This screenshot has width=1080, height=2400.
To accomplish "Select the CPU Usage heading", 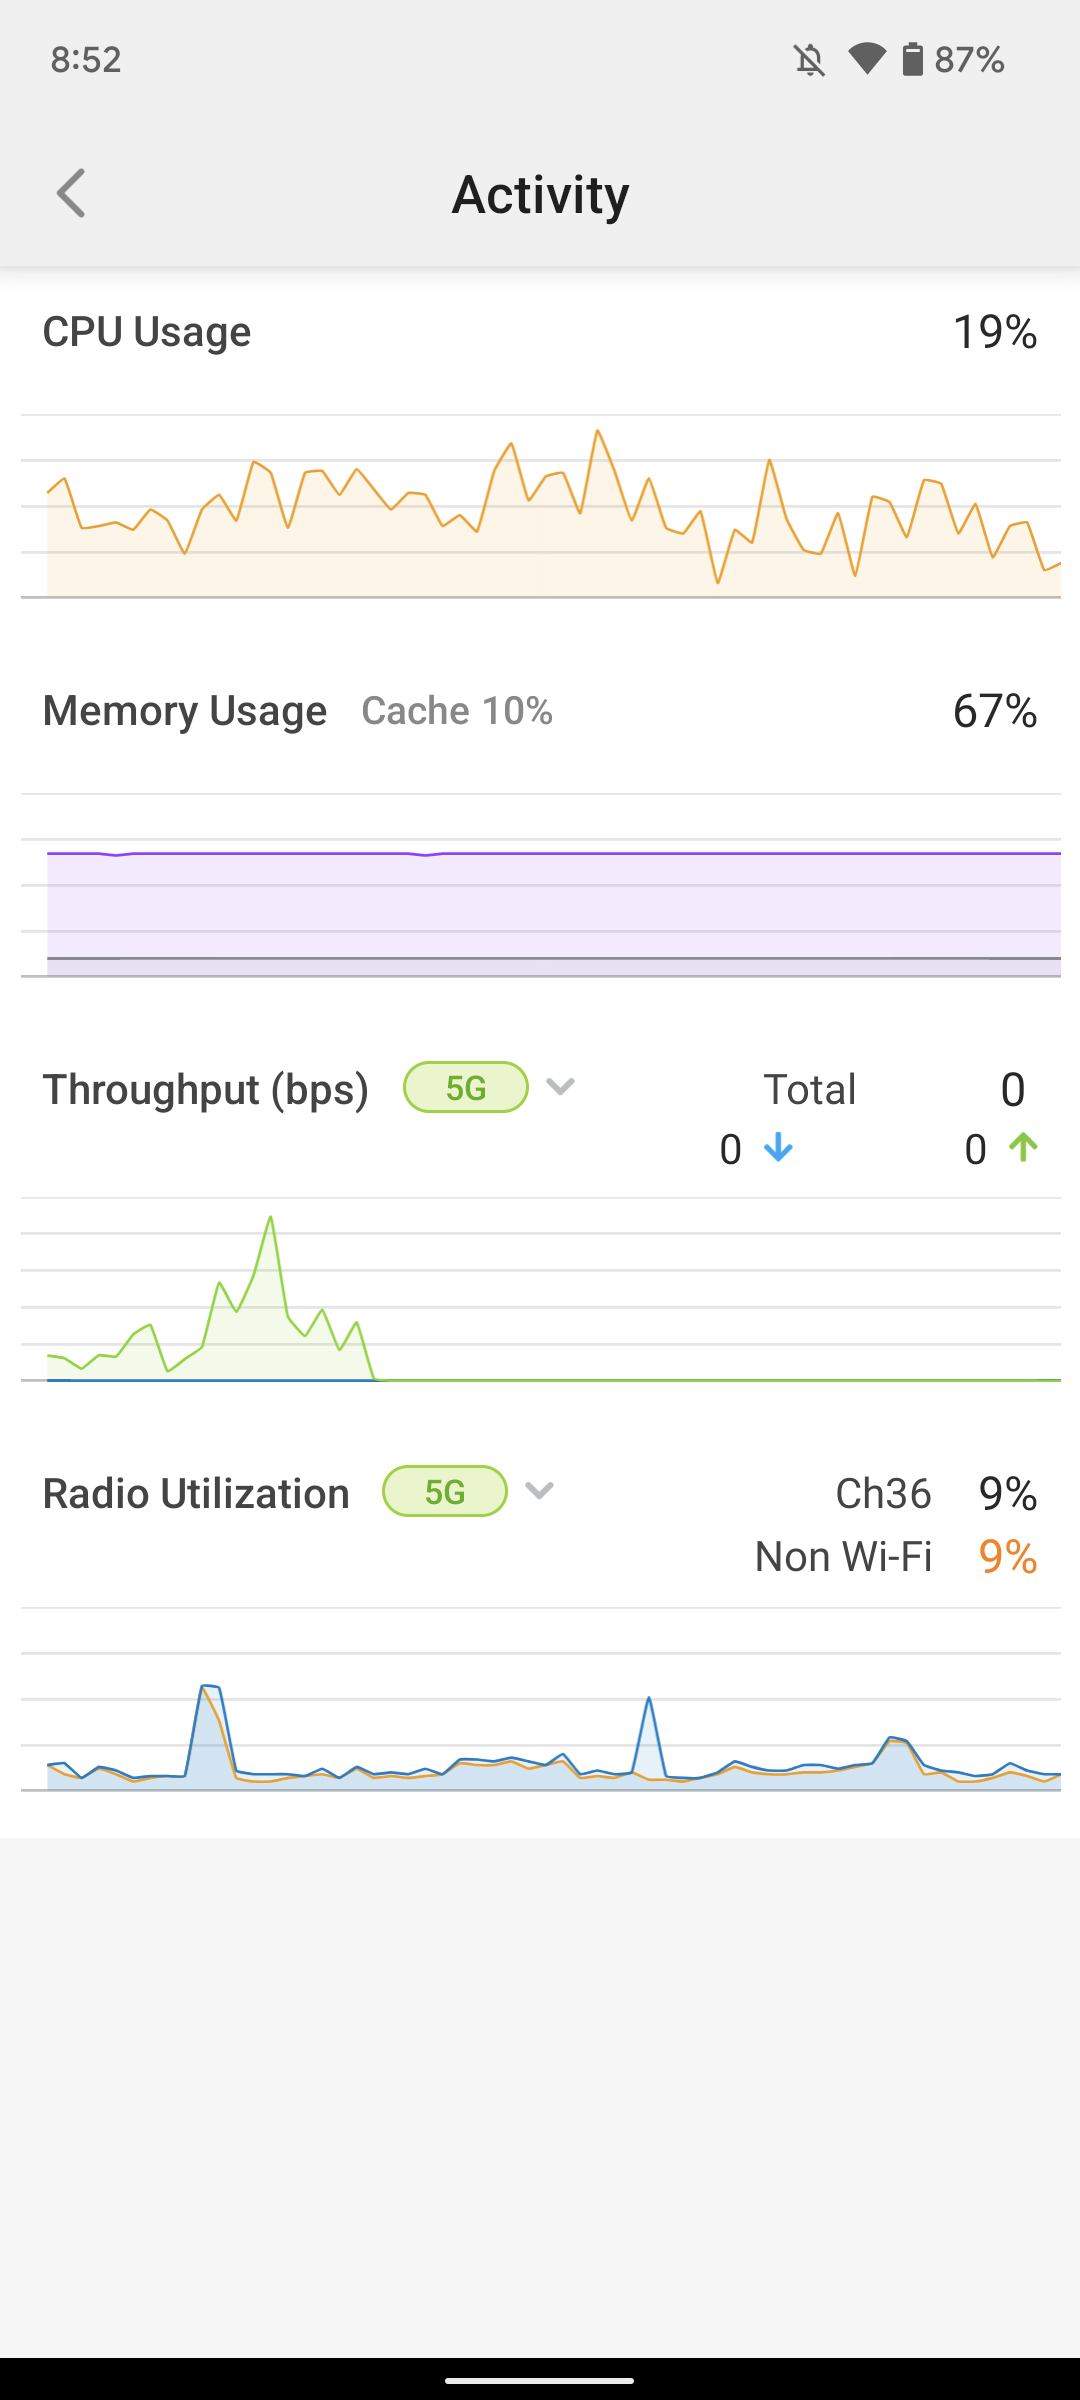I will (x=147, y=332).
